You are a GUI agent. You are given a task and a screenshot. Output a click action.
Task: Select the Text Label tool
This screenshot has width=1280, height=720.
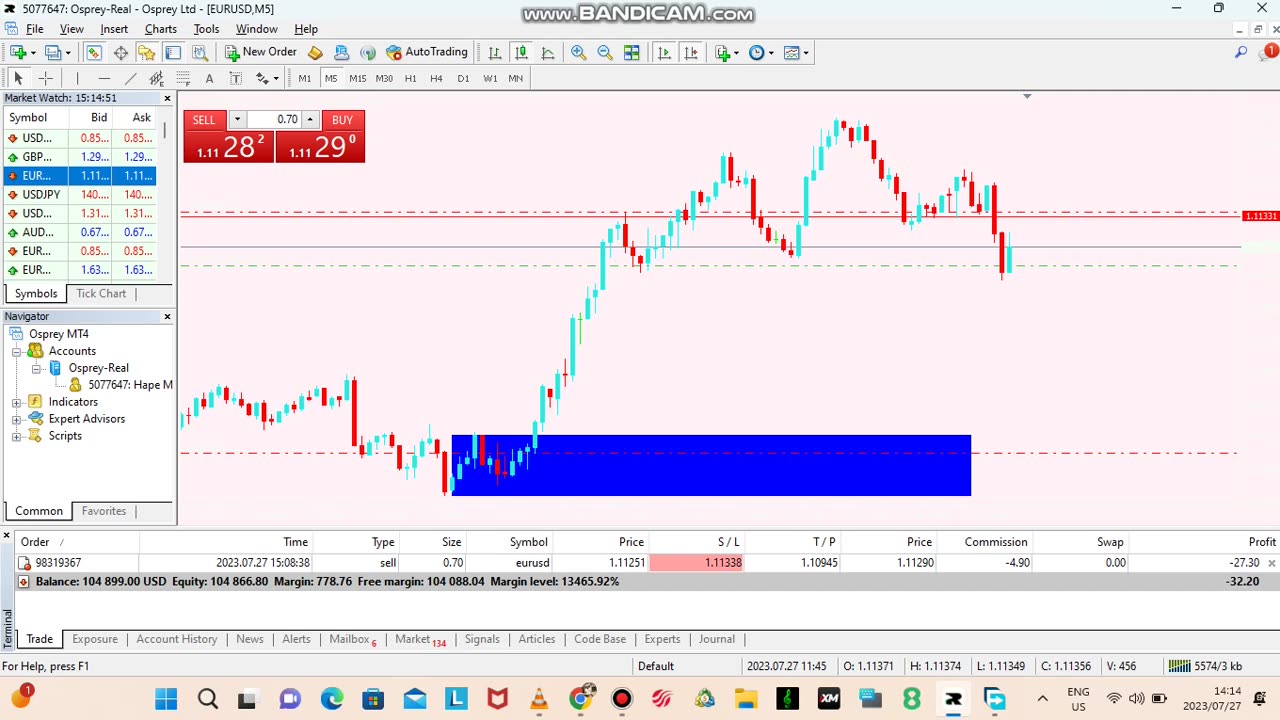[235, 78]
